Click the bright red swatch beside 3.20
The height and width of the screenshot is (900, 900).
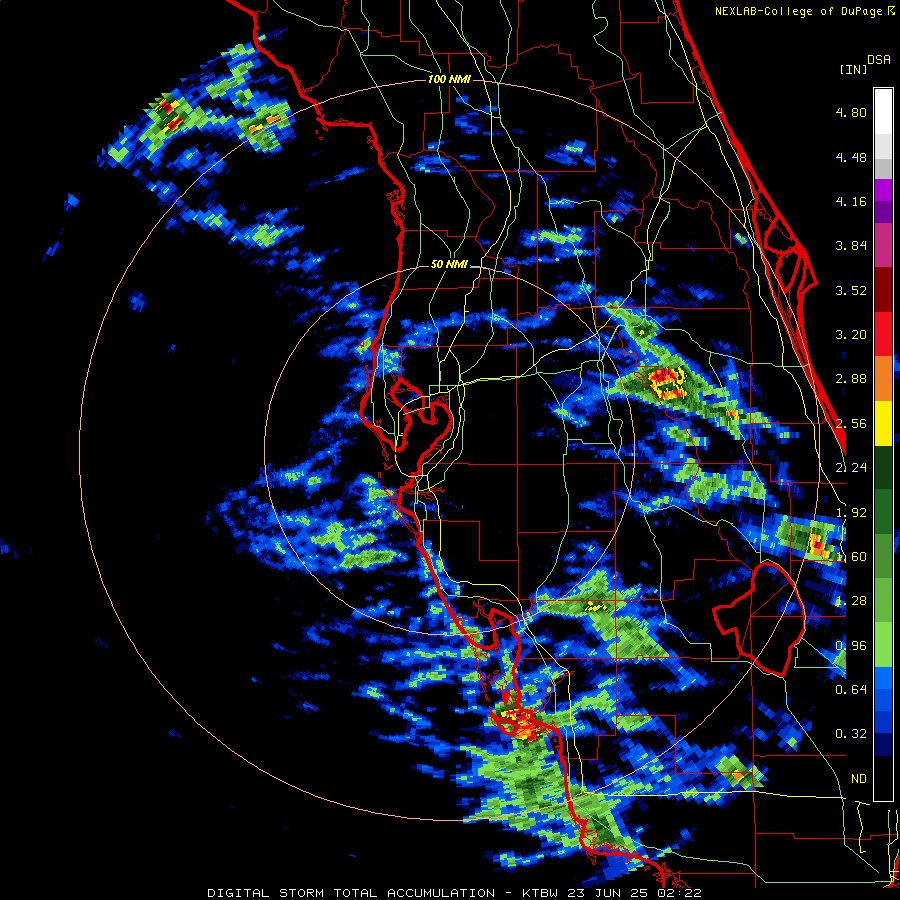coord(883,334)
